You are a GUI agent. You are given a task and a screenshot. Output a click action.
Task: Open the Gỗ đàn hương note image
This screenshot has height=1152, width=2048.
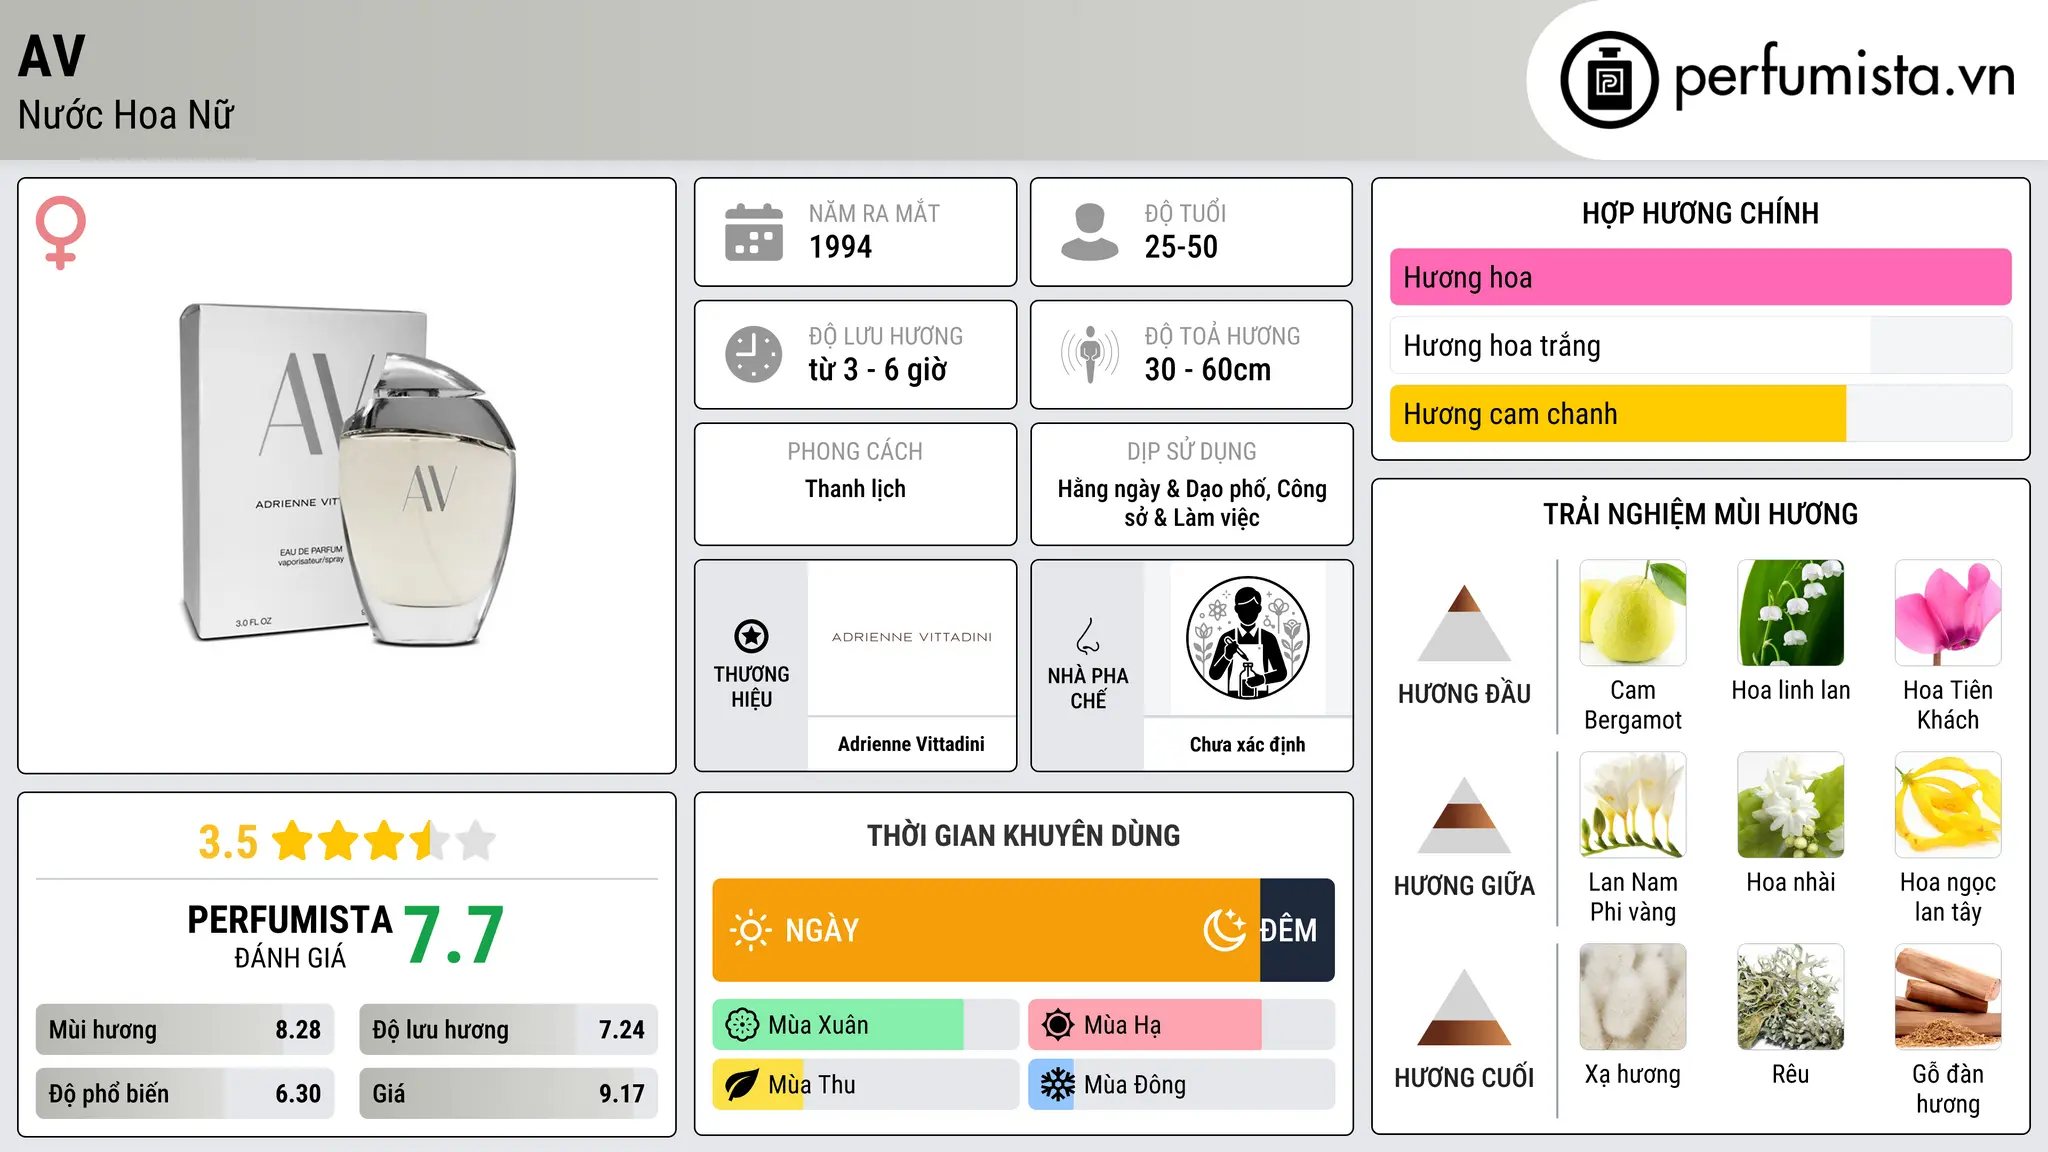click(x=1948, y=997)
